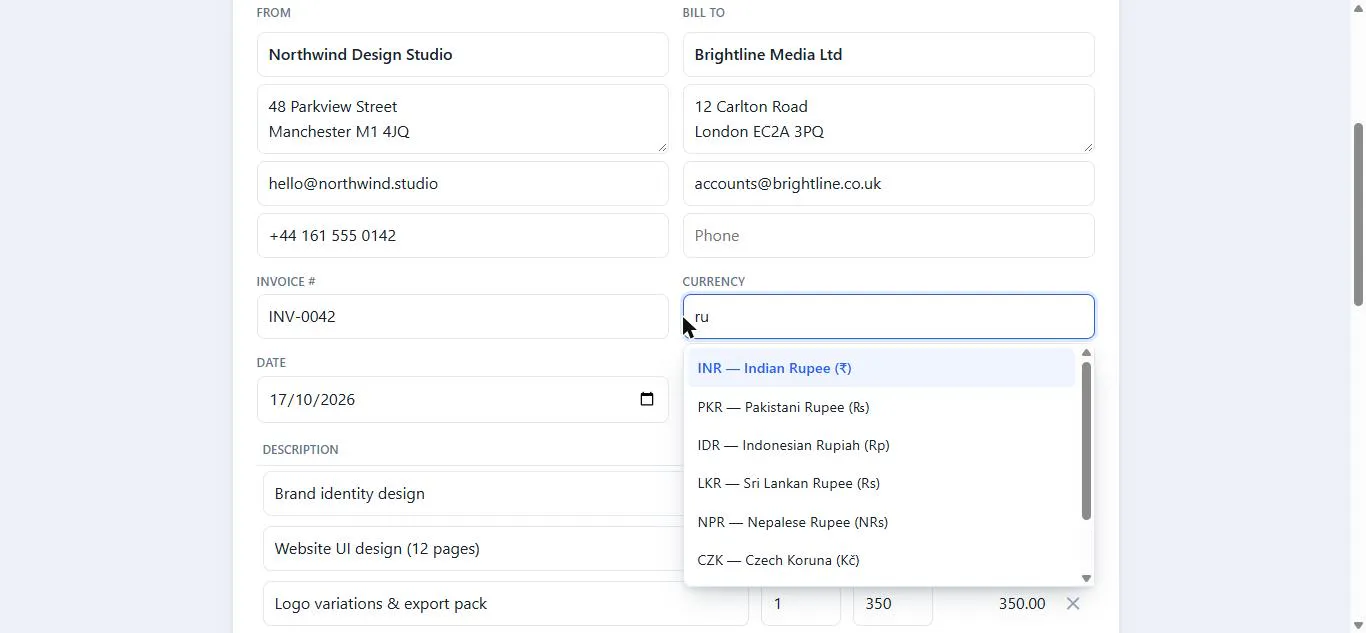Open the date picker calendar icon
This screenshot has width=1366, height=633.
coord(647,399)
